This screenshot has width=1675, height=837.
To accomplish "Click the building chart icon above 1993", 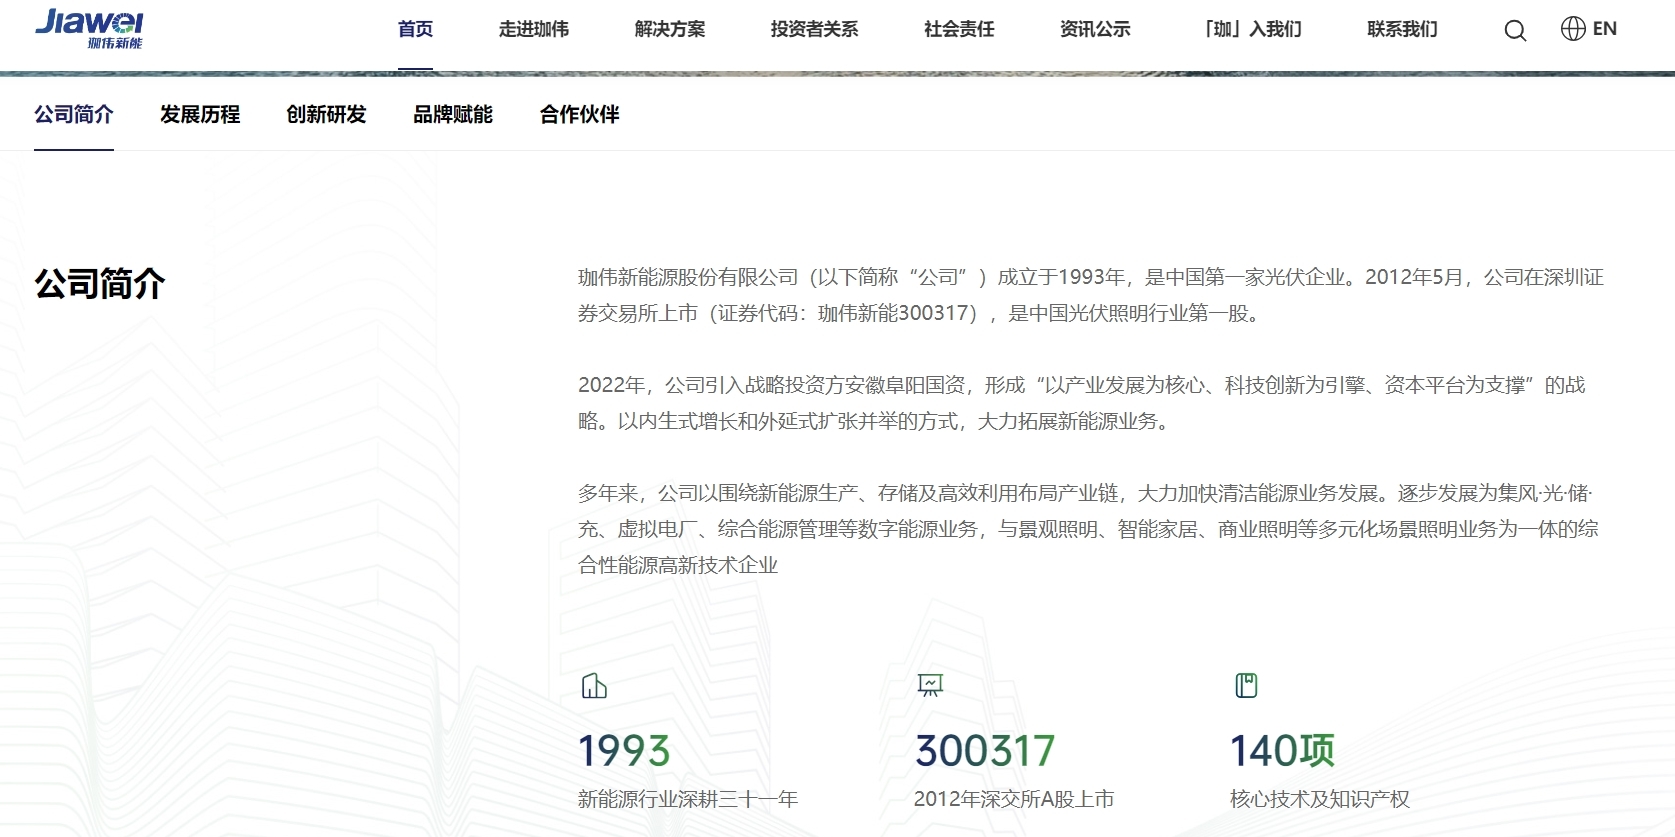I will point(594,686).
